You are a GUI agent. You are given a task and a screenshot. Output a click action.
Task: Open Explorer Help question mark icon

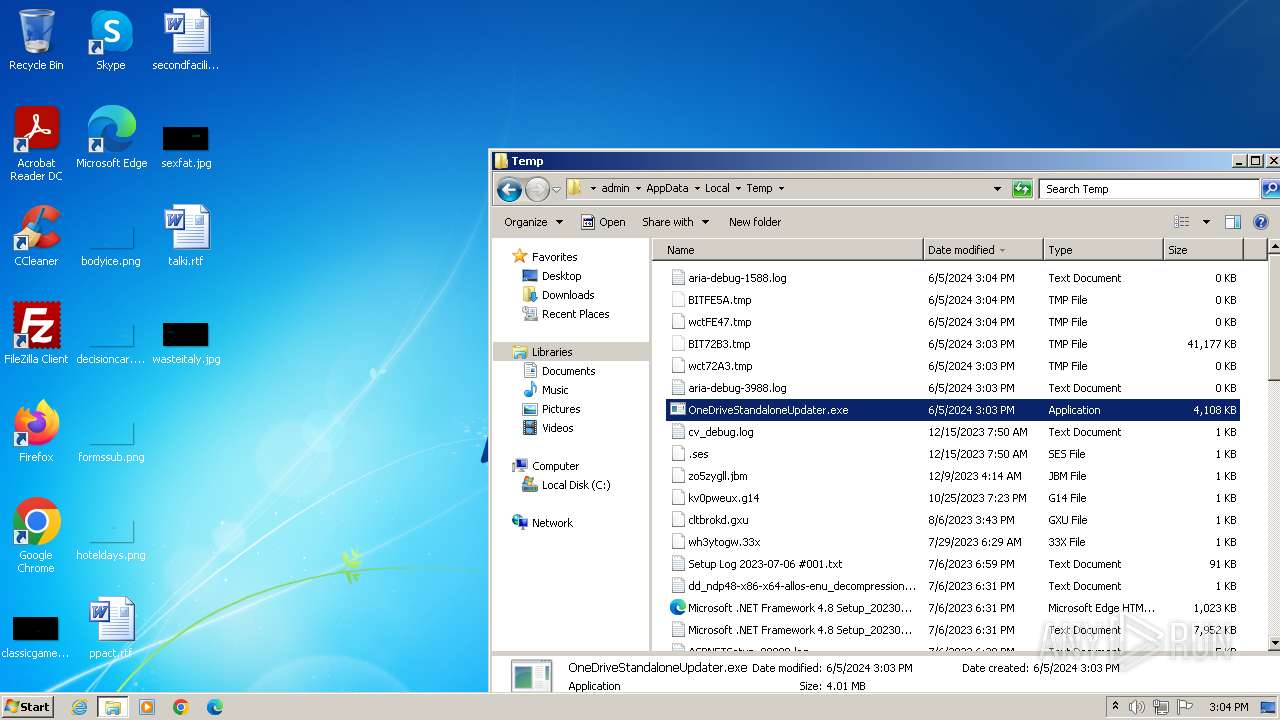[x=1261, y=222]
